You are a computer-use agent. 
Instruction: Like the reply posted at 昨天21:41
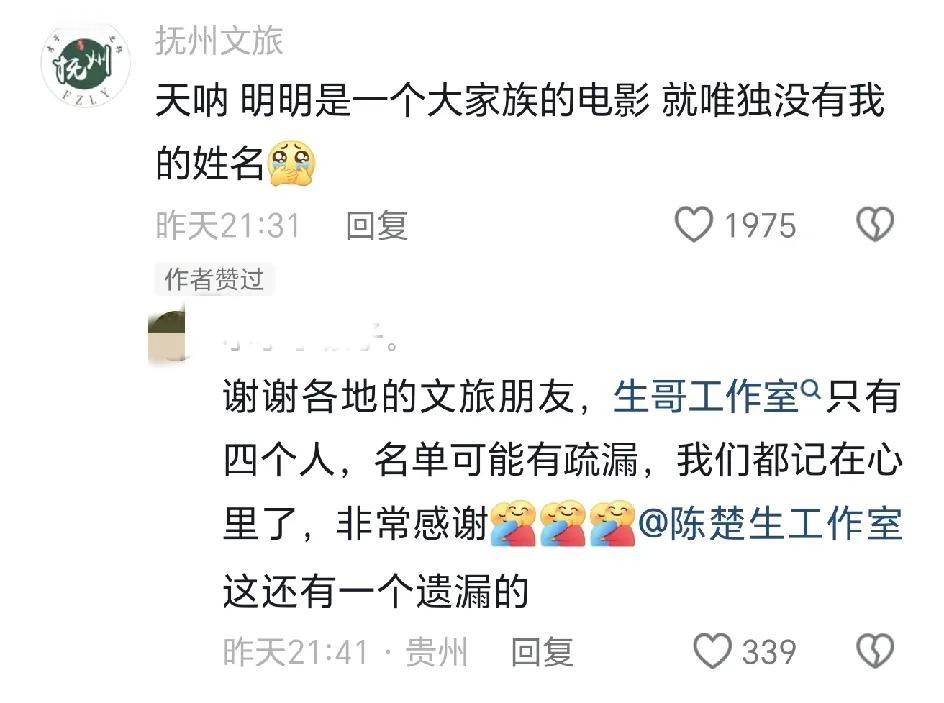(x=712, y=651)
